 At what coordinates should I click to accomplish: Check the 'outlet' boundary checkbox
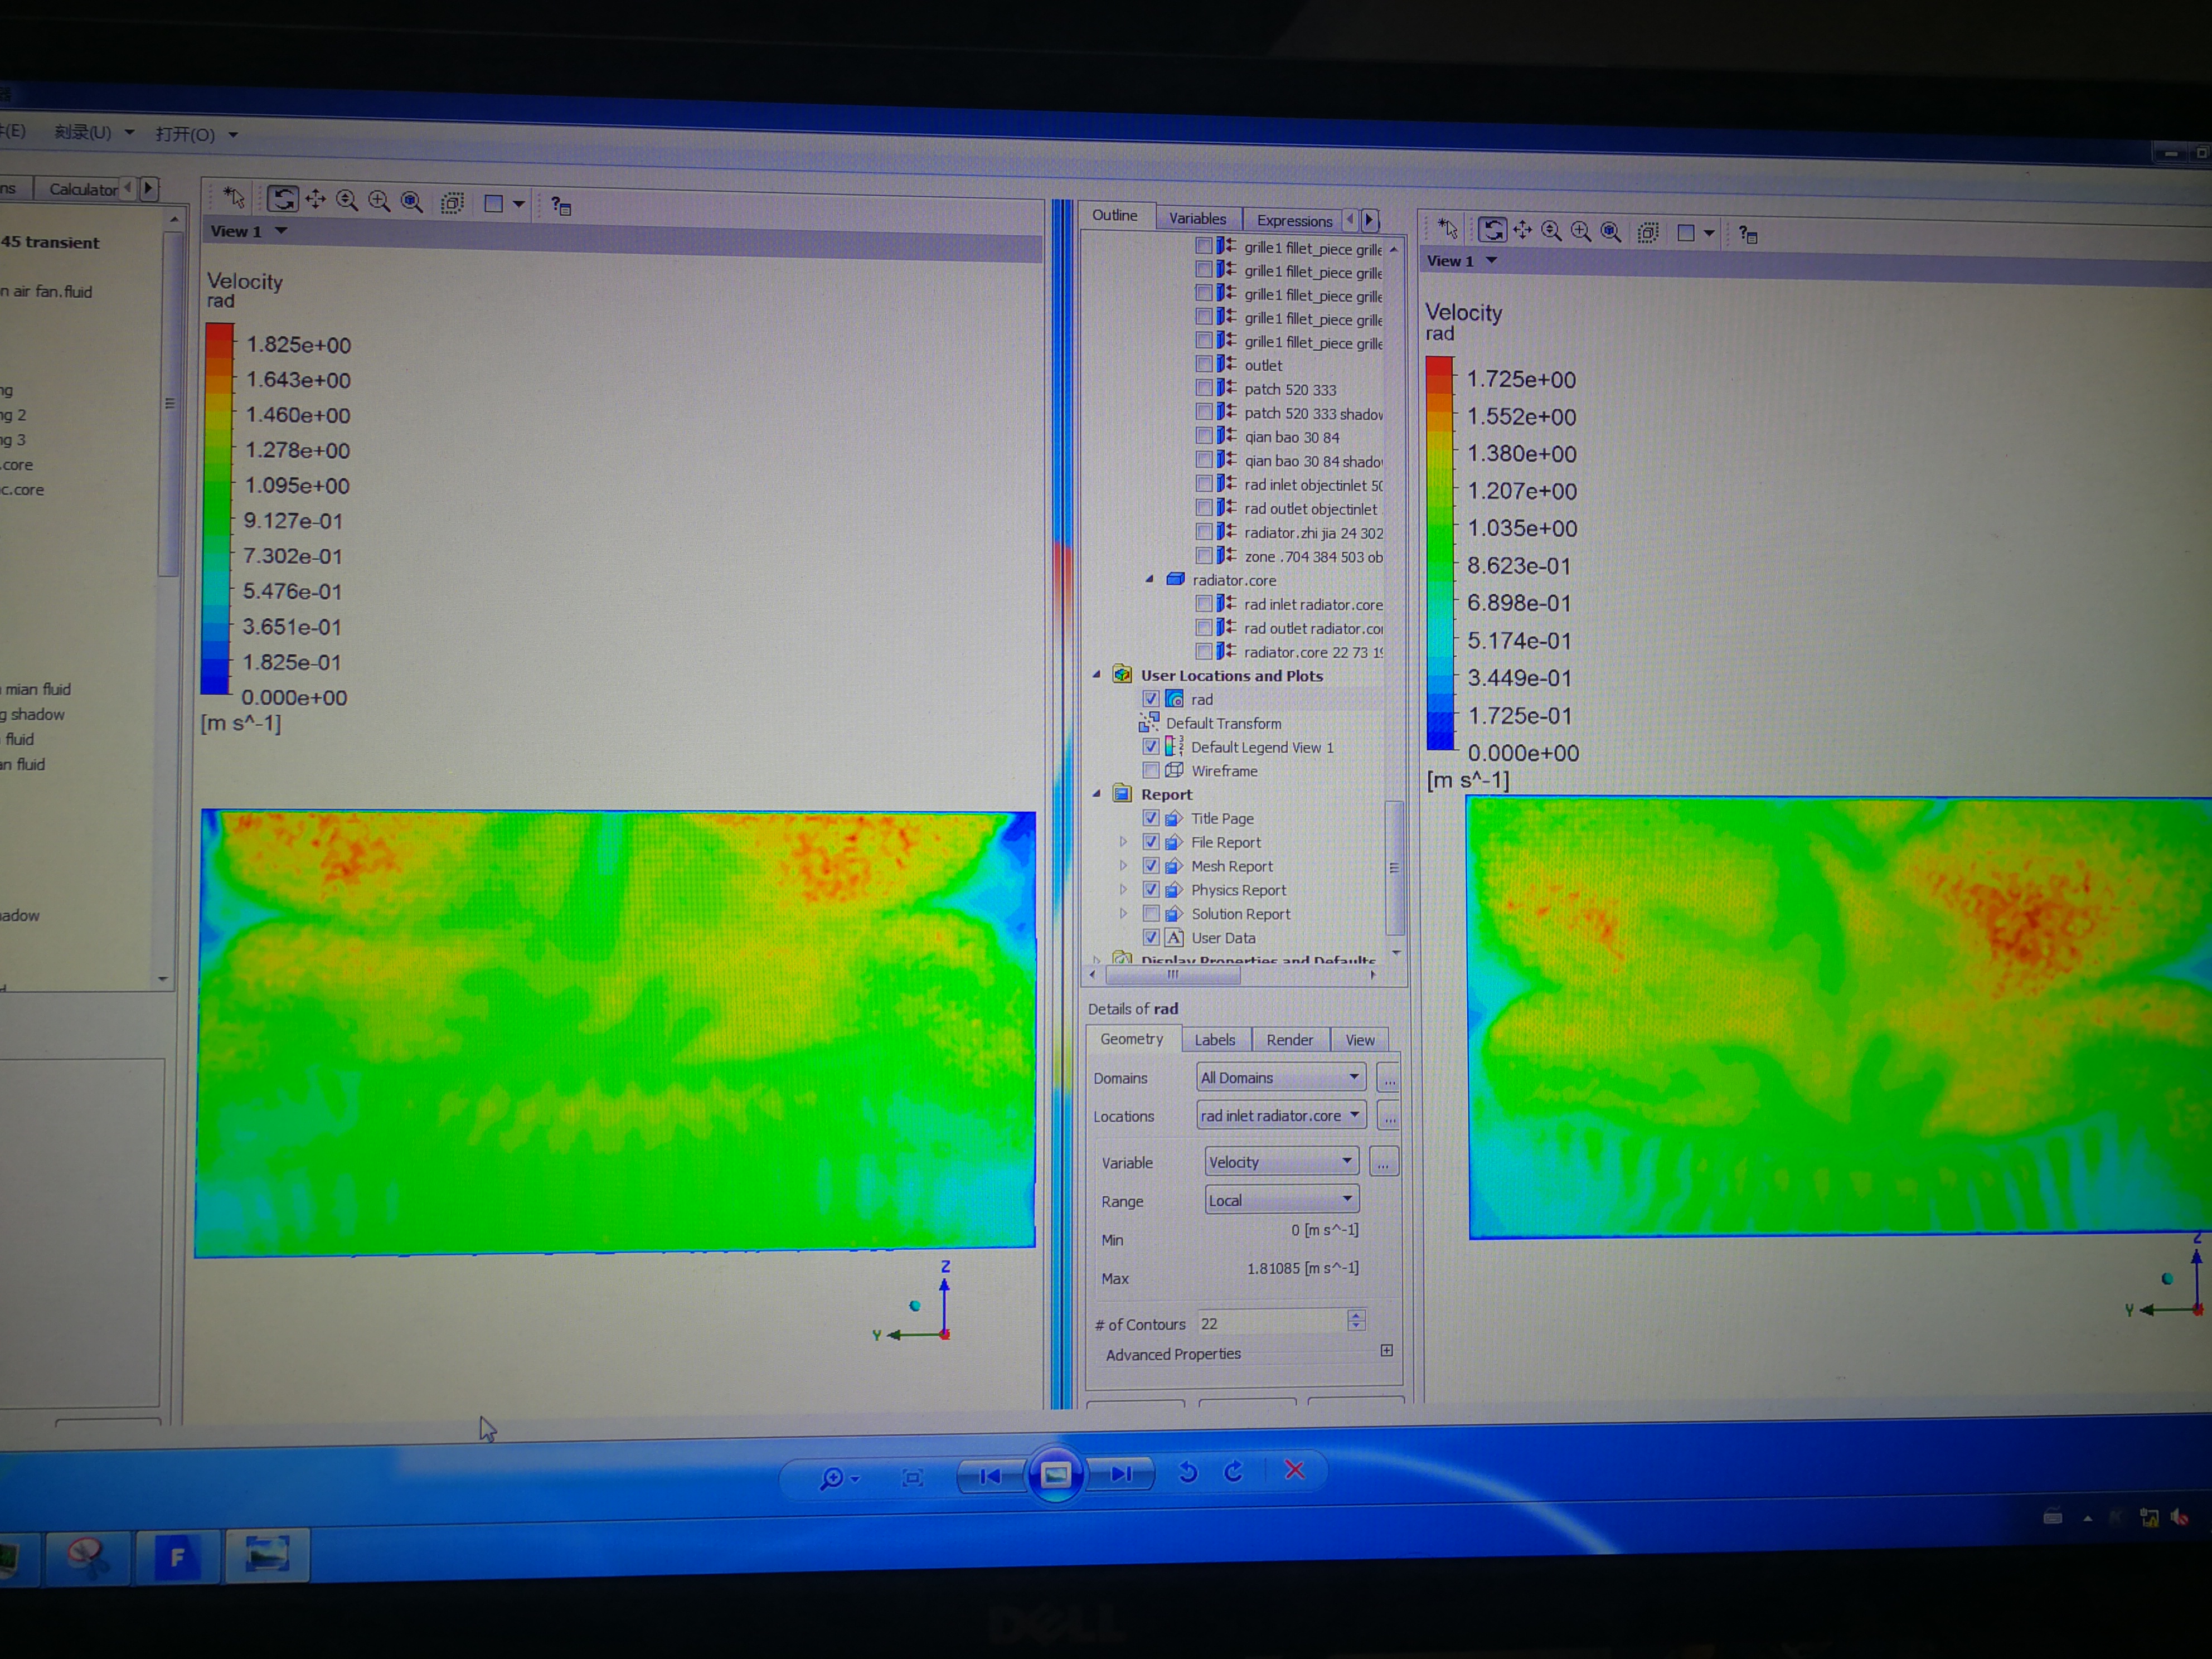pos(1204,364)
